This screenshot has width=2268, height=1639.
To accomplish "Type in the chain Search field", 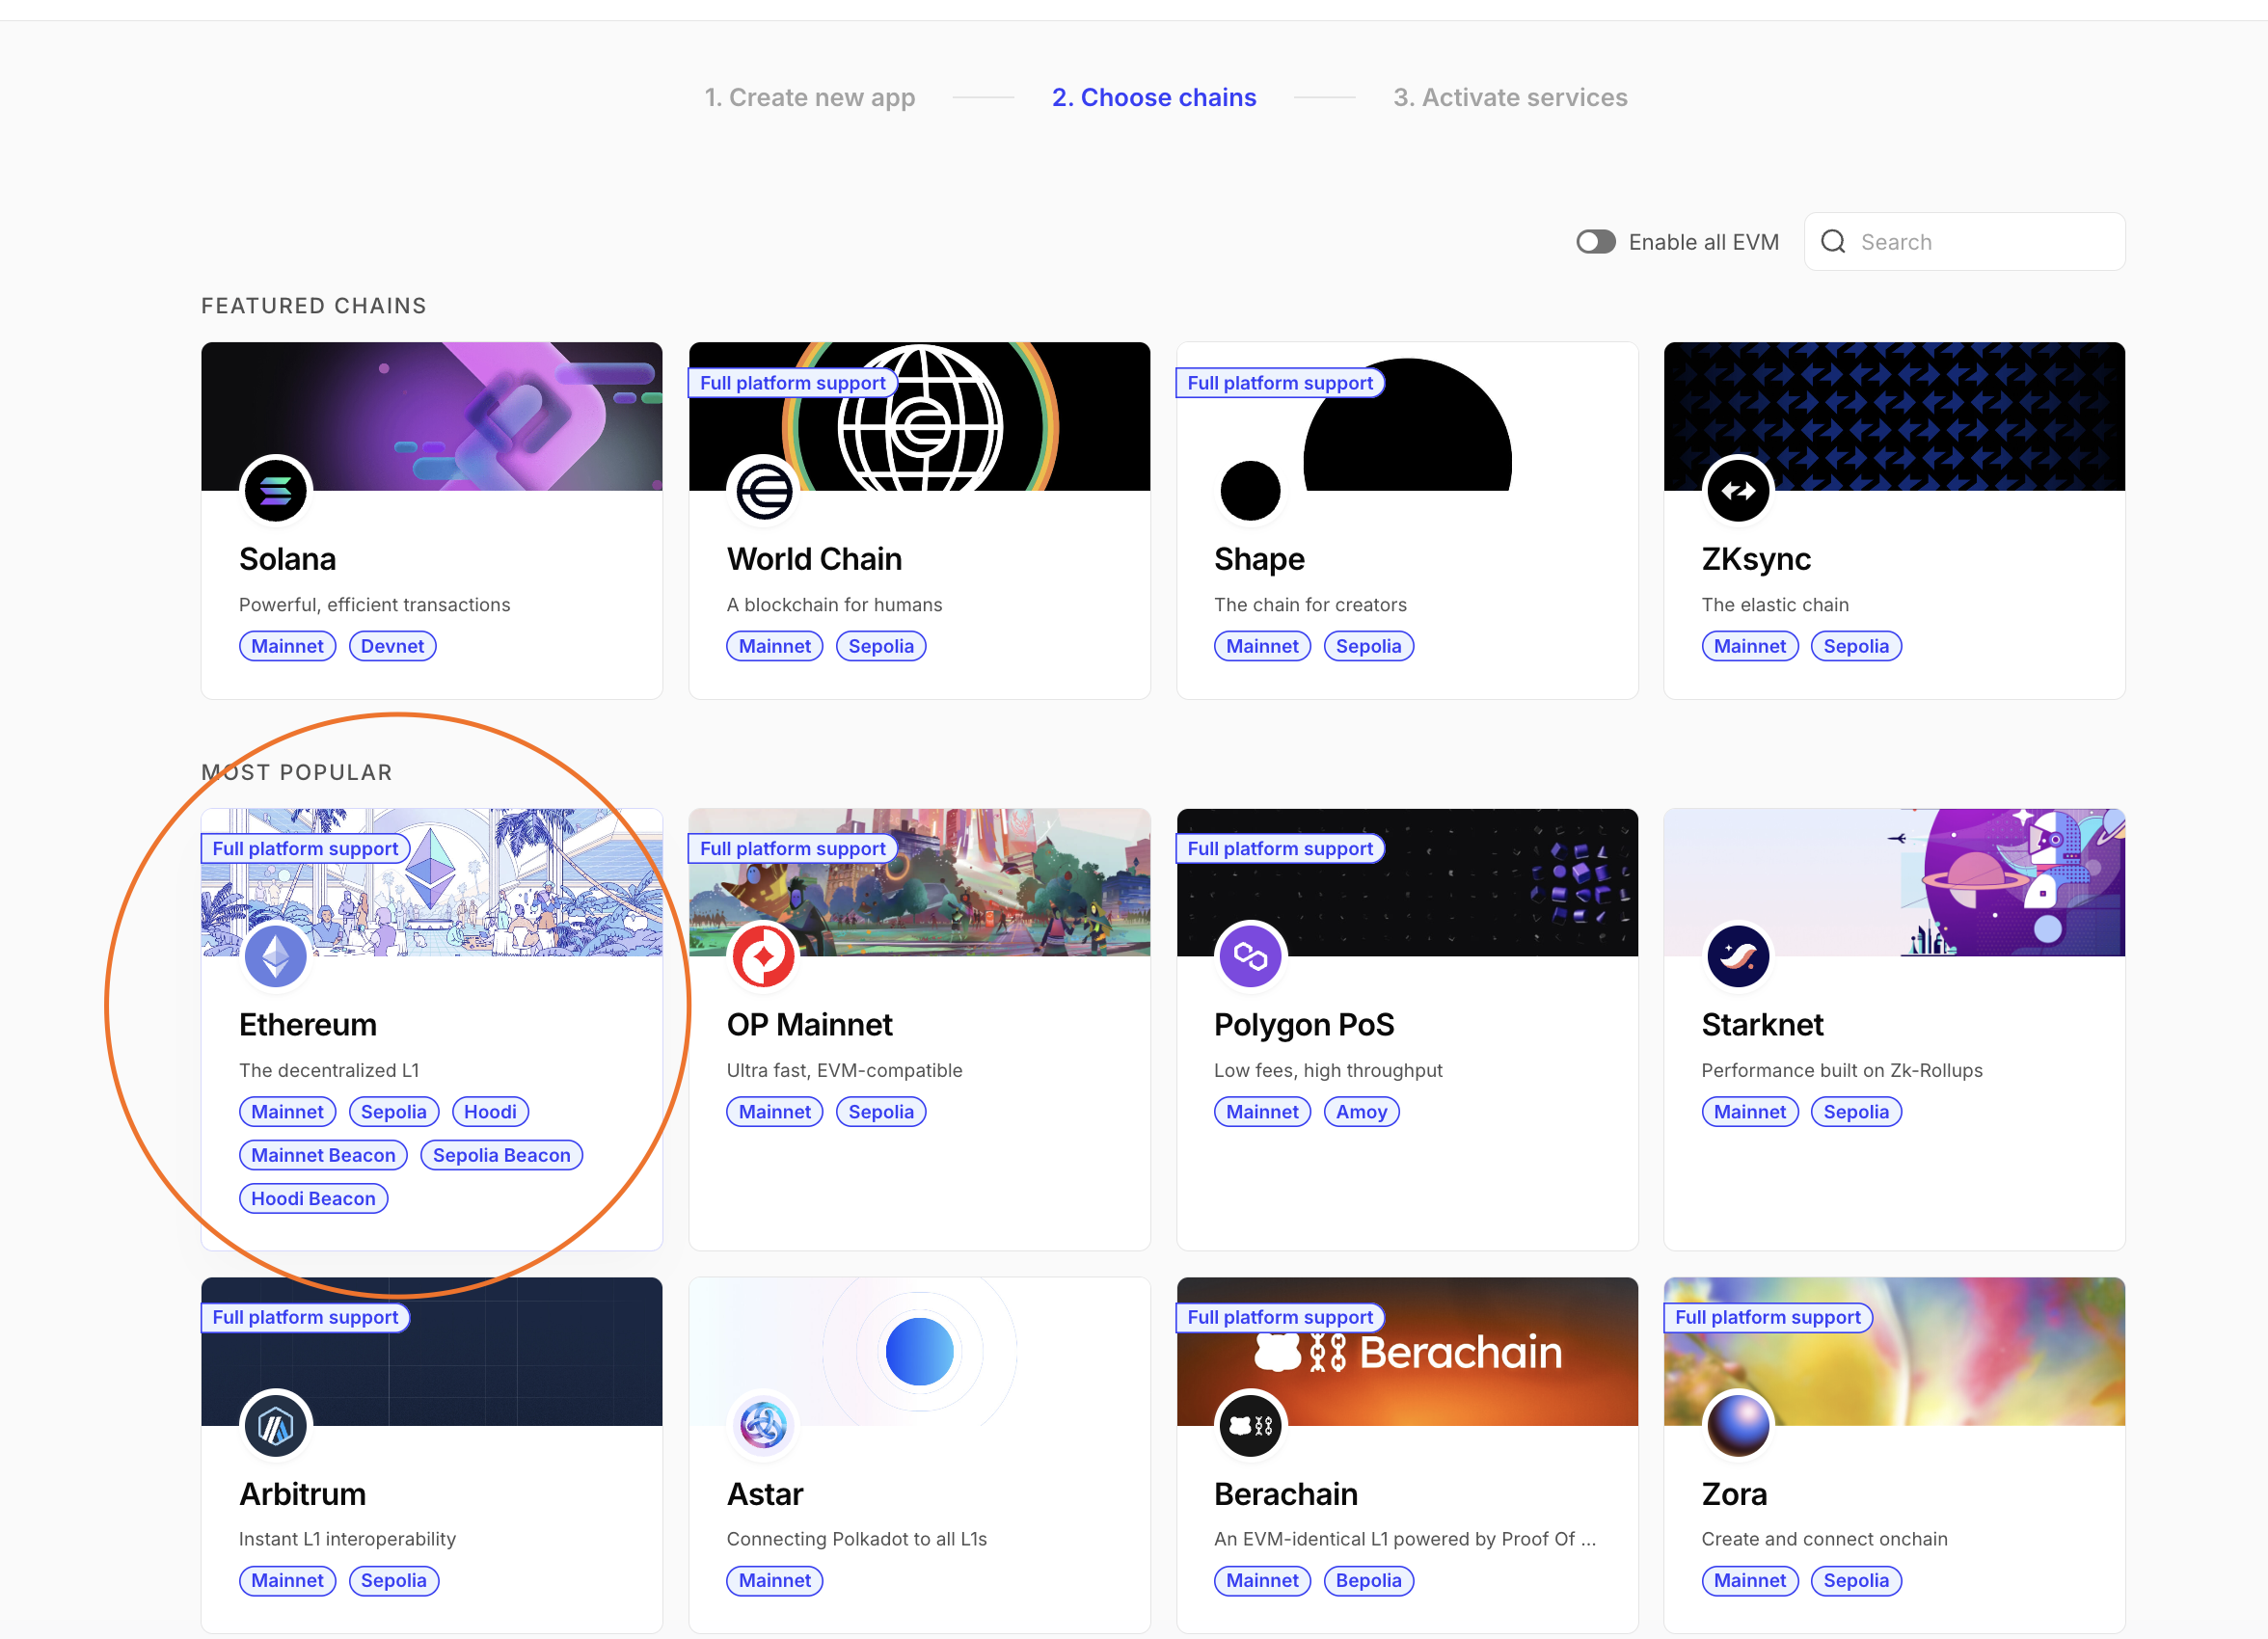I will pyautogui.click(x=1985, y=241).
